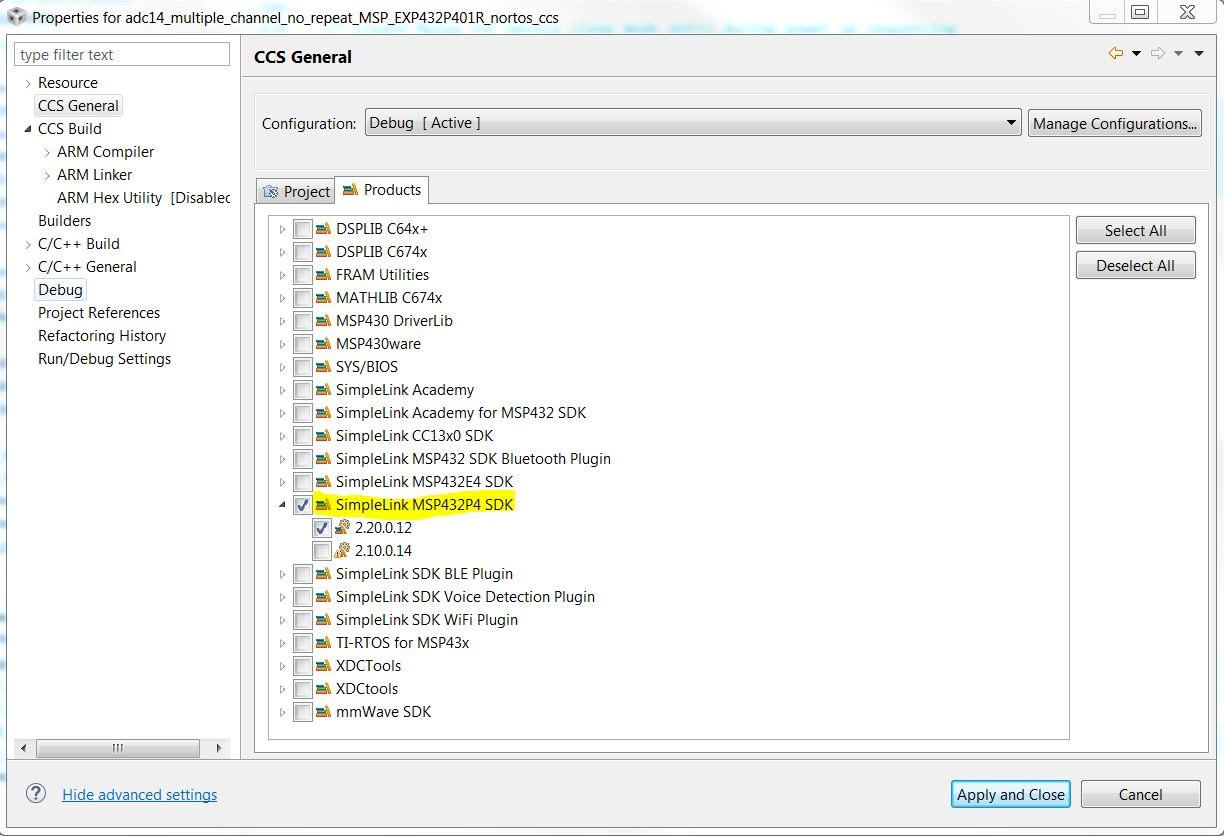Click the Cancel button
Screen dimensions: 1224x836
point(1141,794)
